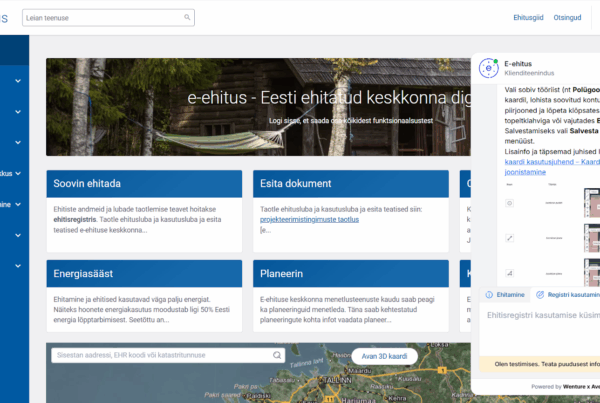
Task: Click the bold 'ehitisregistris' word in Soovin ehitada
Action: (75, 220)
